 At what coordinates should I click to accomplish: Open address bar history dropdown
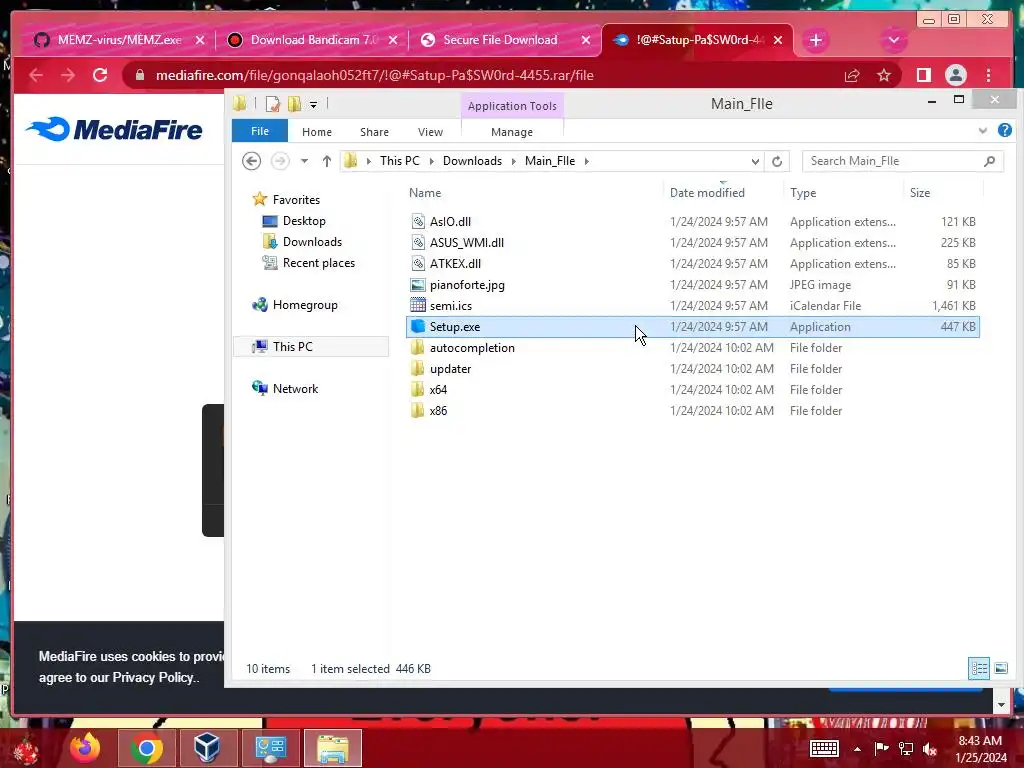pos(755,161)
